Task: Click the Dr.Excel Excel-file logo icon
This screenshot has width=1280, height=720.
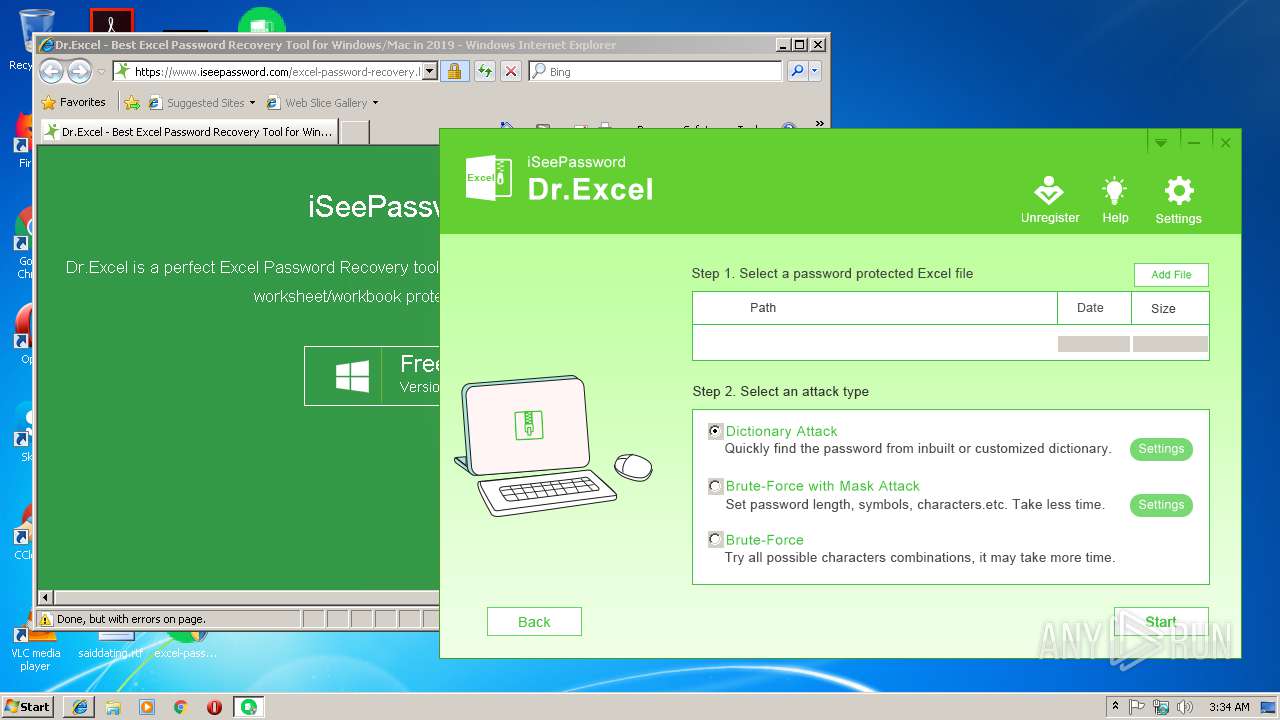Action: click(489, 178)
